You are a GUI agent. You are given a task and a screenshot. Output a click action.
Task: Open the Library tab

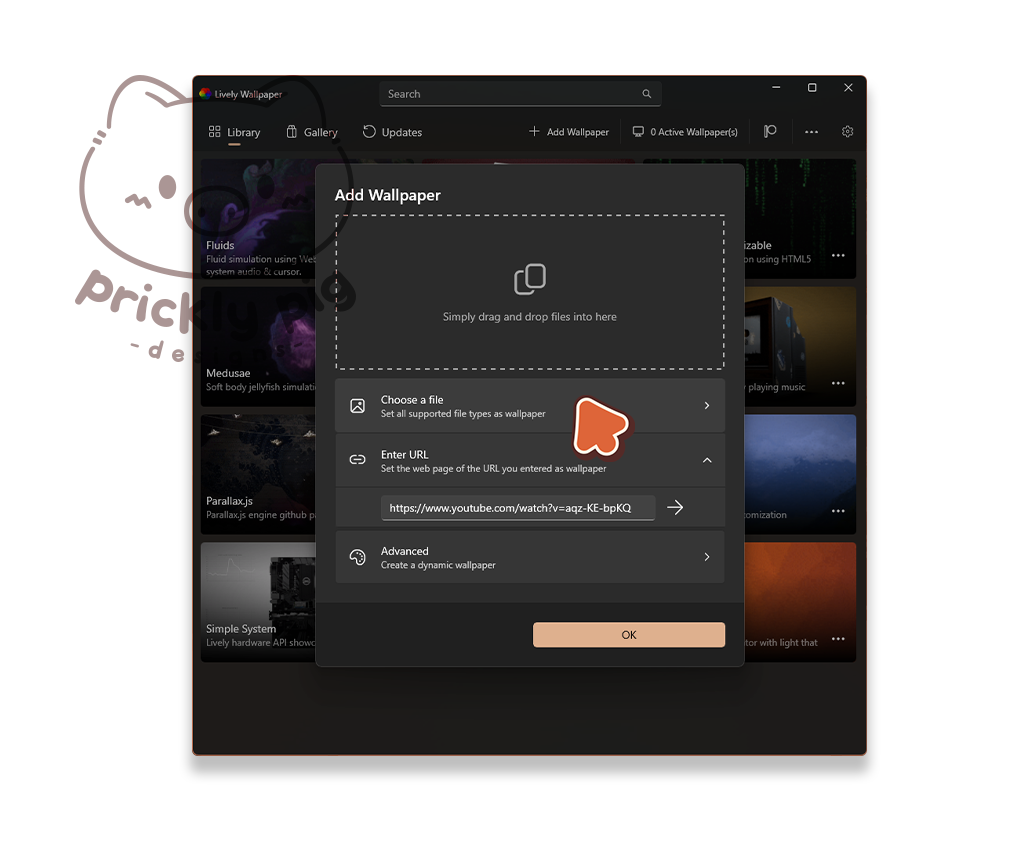[234, 132]
